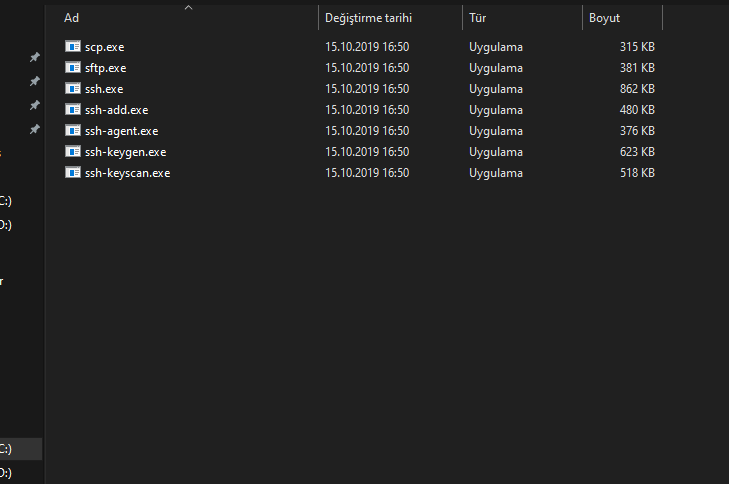Click the modified date of scp.exe
Image resolution: width=729 pixels, height=484 pixels.
pyautogui.click(x=367, y=46)
